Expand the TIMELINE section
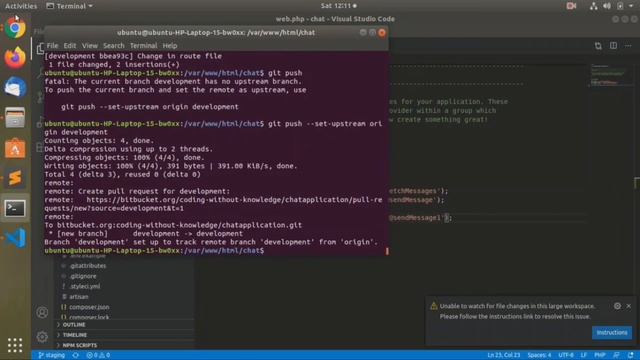 click(75, 335)
